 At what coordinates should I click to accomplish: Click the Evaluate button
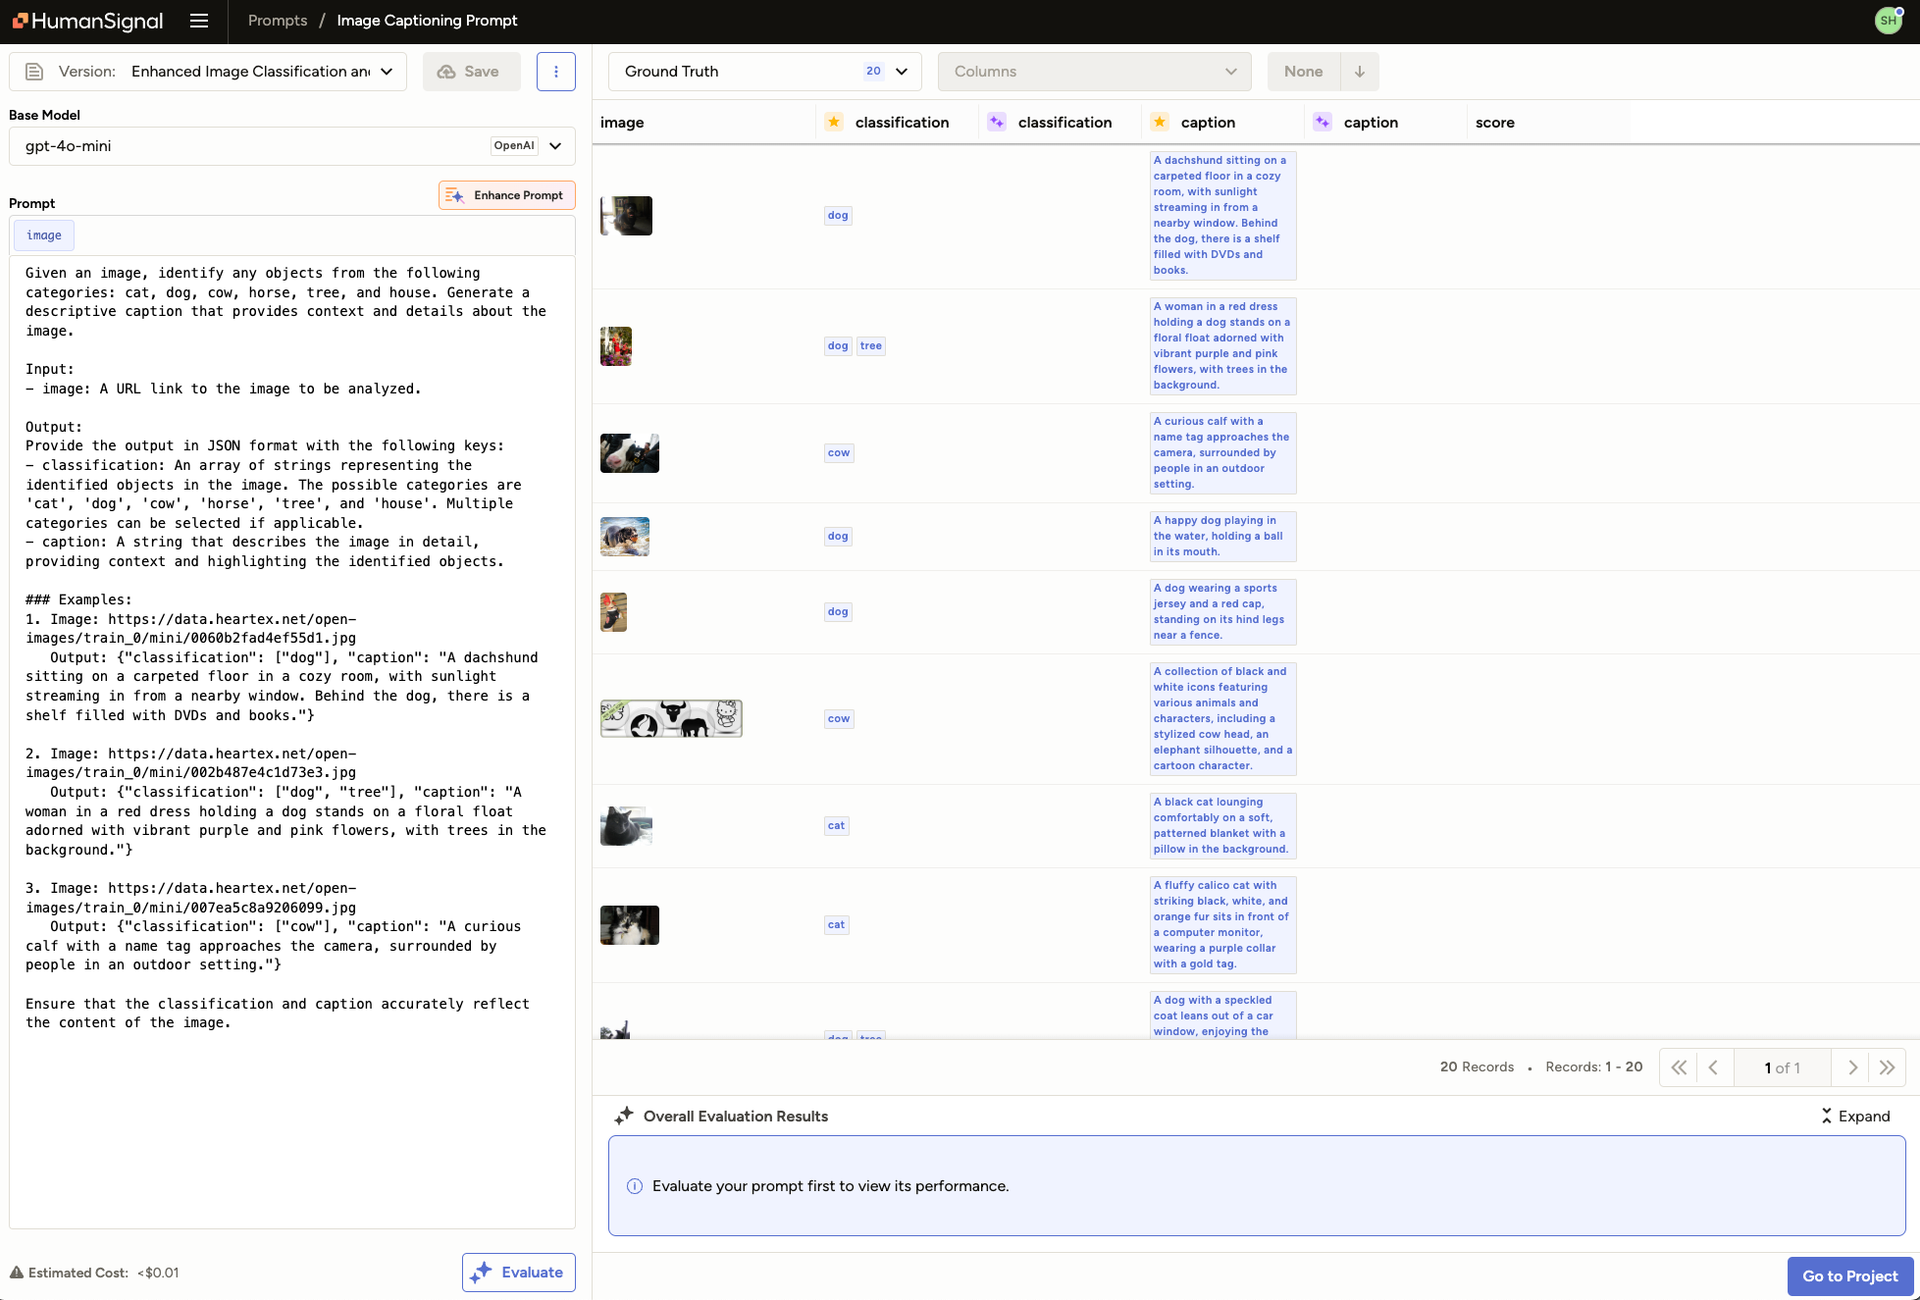click(518, 1272)
